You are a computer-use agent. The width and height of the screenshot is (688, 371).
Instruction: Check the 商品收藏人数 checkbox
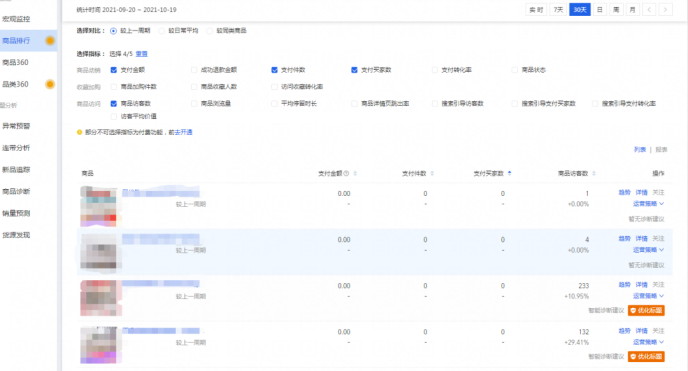(194, 87)
